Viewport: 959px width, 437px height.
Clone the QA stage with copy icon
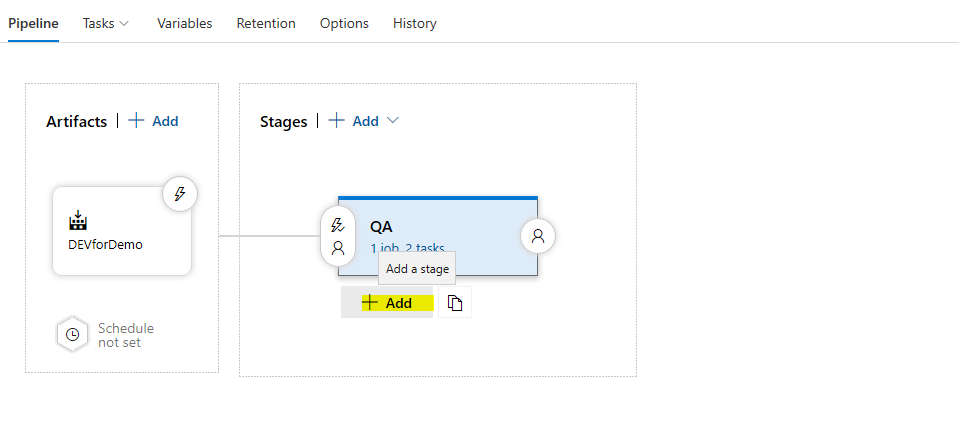click(x=454, y=303)
